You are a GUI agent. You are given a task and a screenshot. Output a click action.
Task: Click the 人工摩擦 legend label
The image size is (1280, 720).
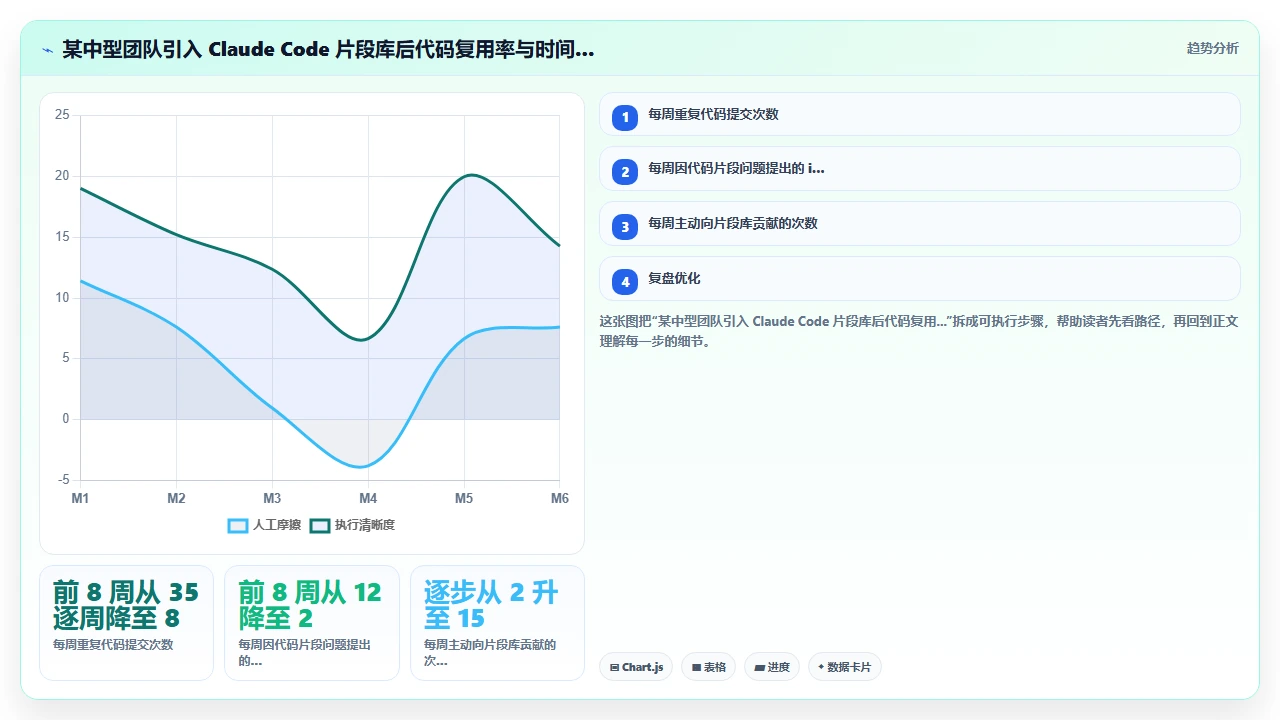click(x=277, y=525)
